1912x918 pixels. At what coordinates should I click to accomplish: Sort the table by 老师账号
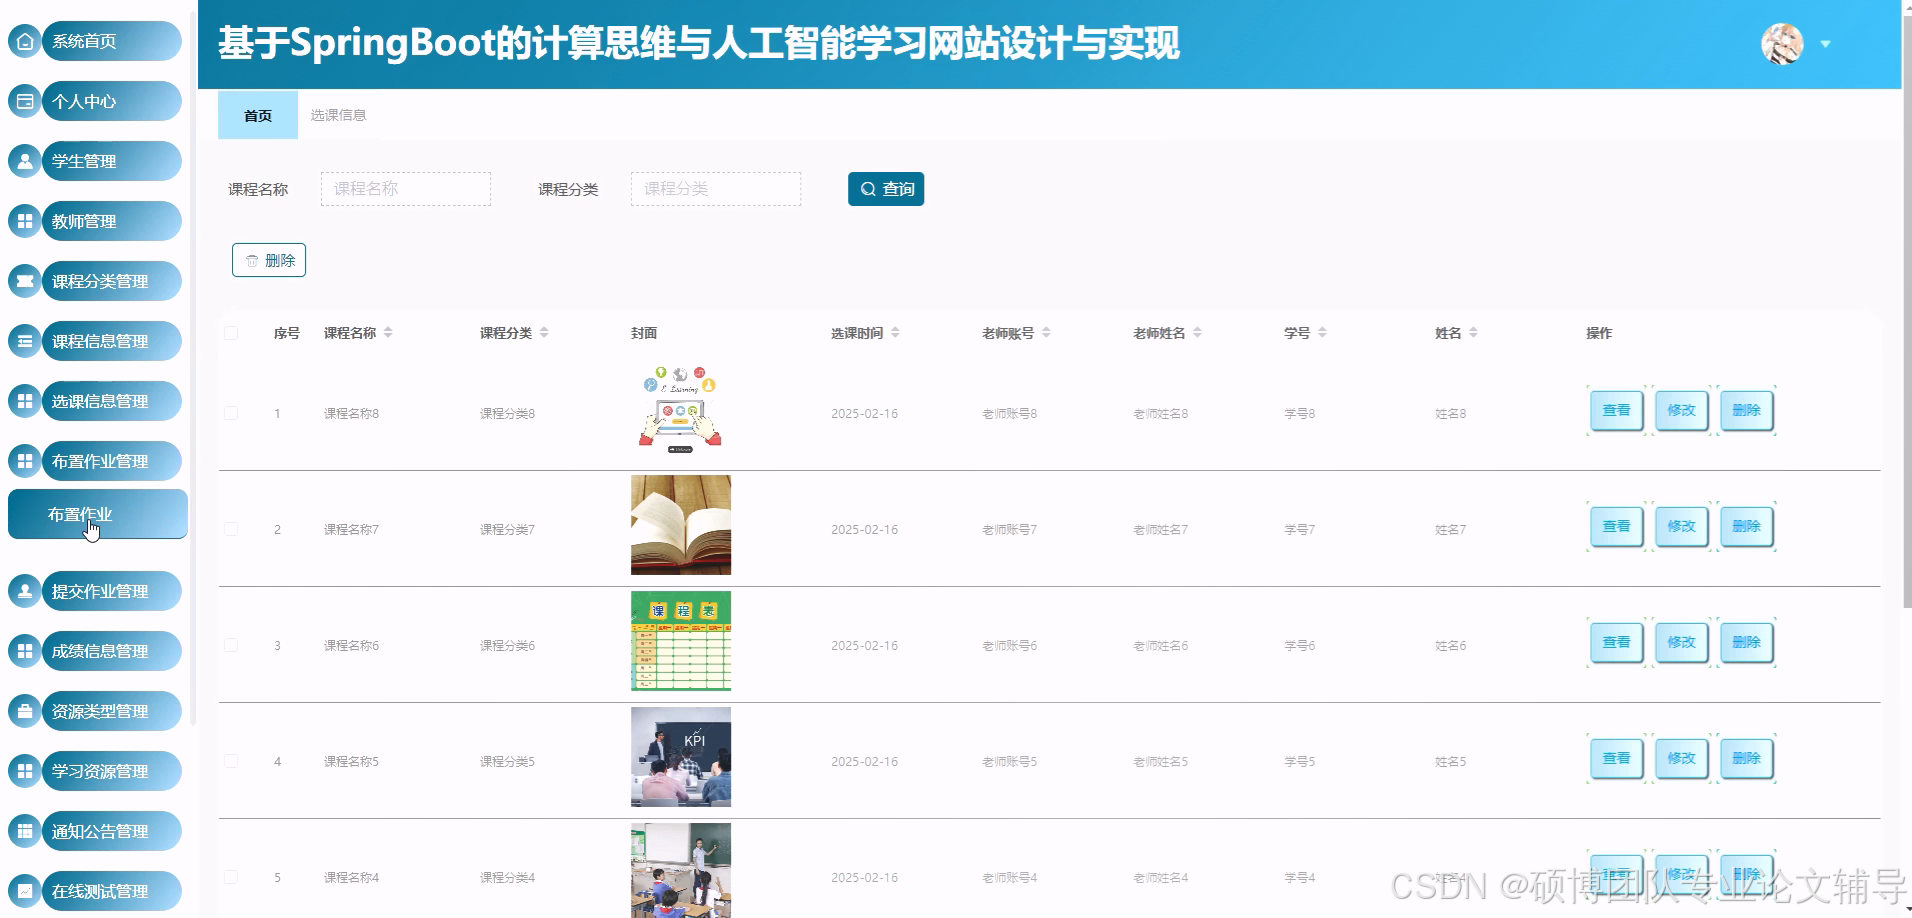(x=1046, y=333)
